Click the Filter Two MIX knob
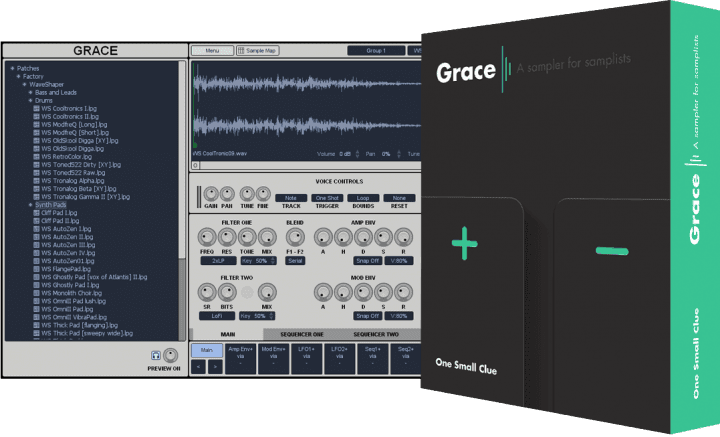 (x=267, y=292)
